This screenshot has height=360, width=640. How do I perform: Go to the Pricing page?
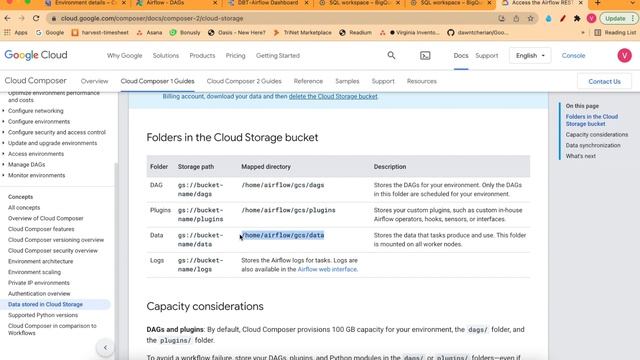pyautogui.click(x=236, y=56)
